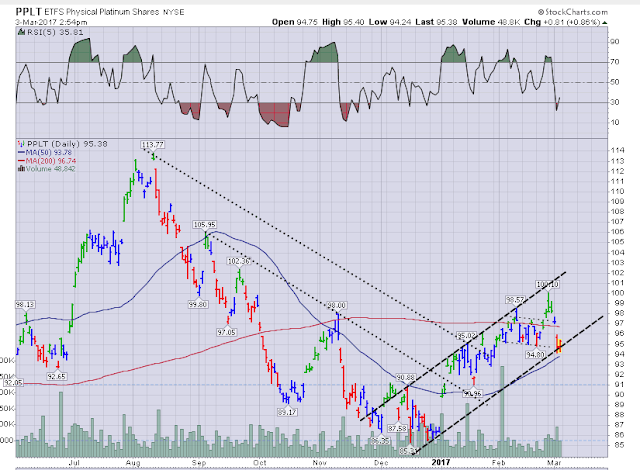Image resolution: width=640 pixels, height=470 pixels.
Task: Click the RSI 90 axis label
Action: 614,42
